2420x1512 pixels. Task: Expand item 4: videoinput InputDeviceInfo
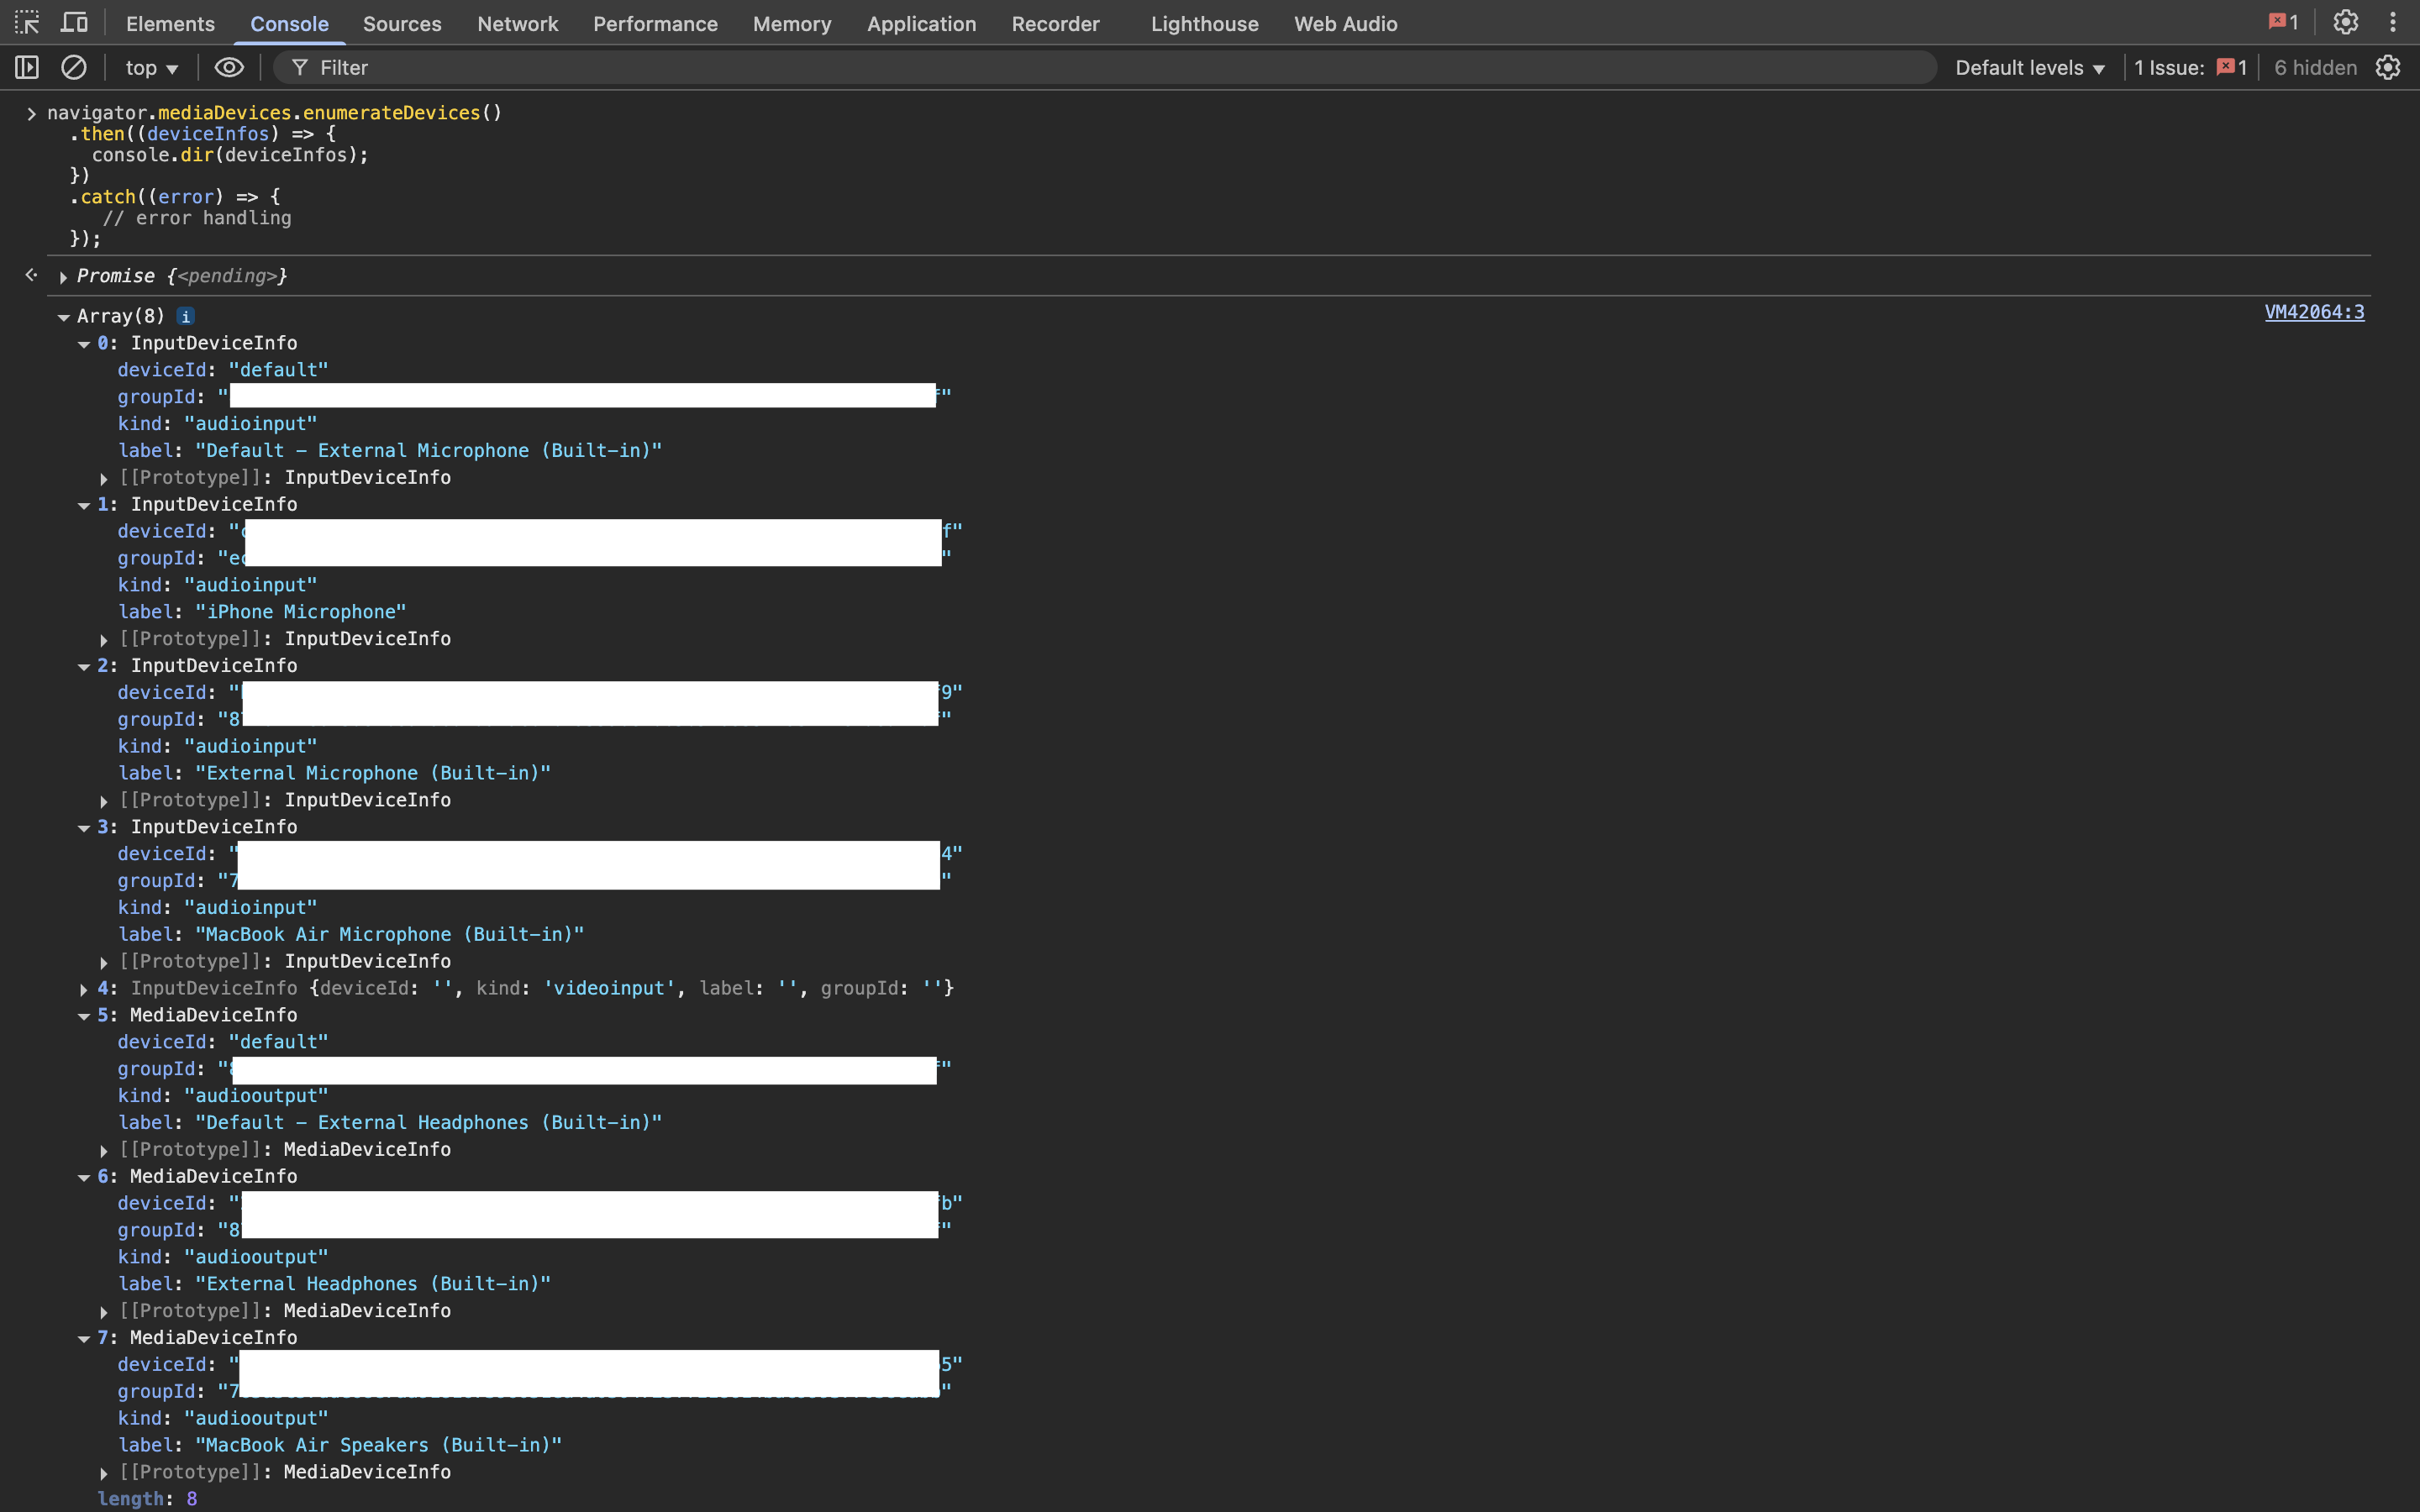84,989
